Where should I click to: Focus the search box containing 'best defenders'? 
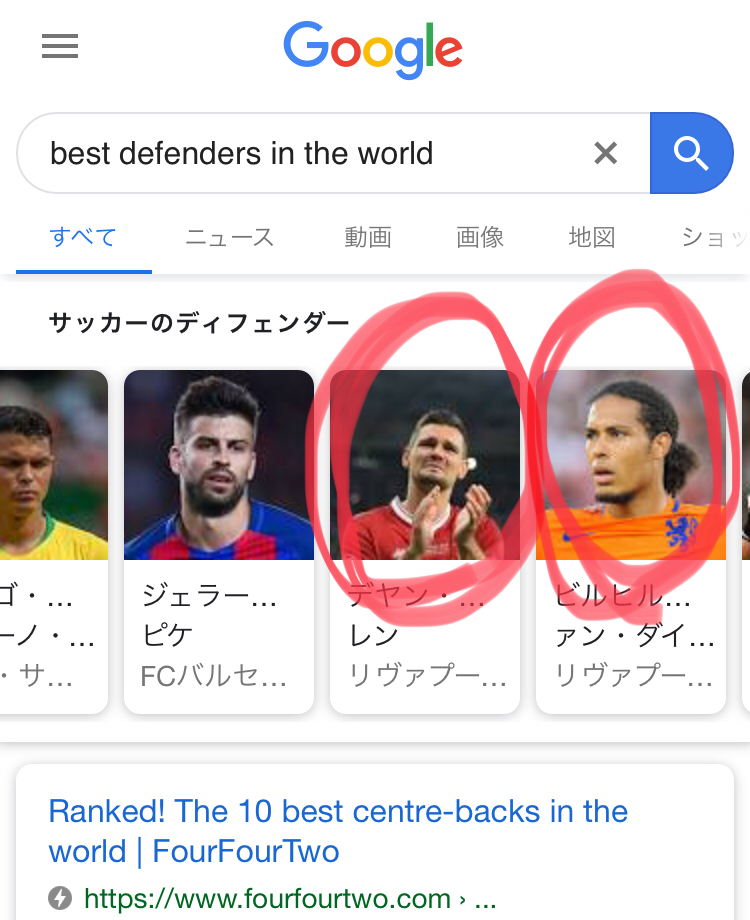pyautogui.click(x=300, y=153)
